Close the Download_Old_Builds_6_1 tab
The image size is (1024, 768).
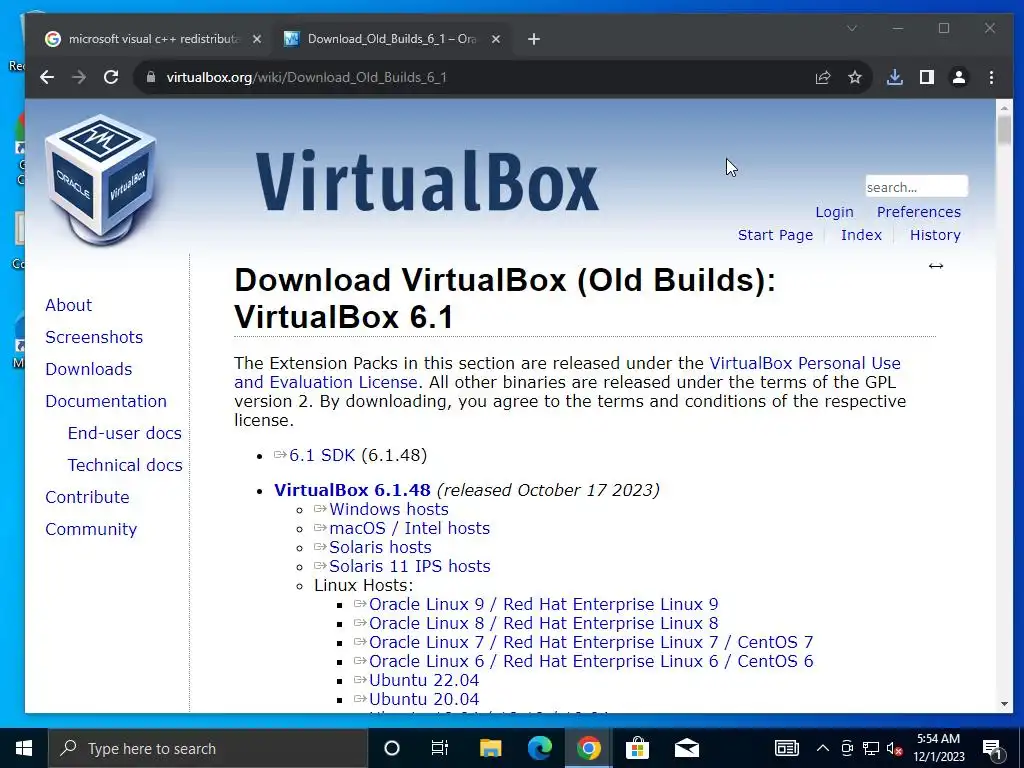tap(496, 39)
